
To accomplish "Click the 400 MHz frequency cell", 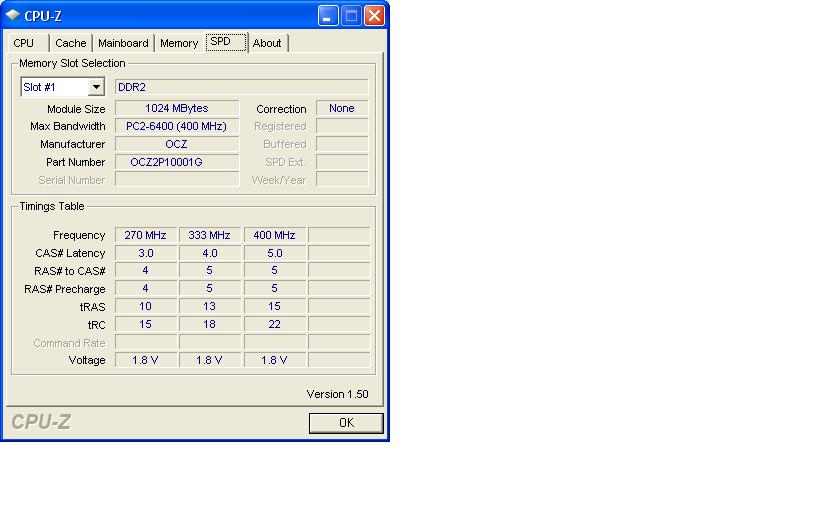I will click(274, 235).
